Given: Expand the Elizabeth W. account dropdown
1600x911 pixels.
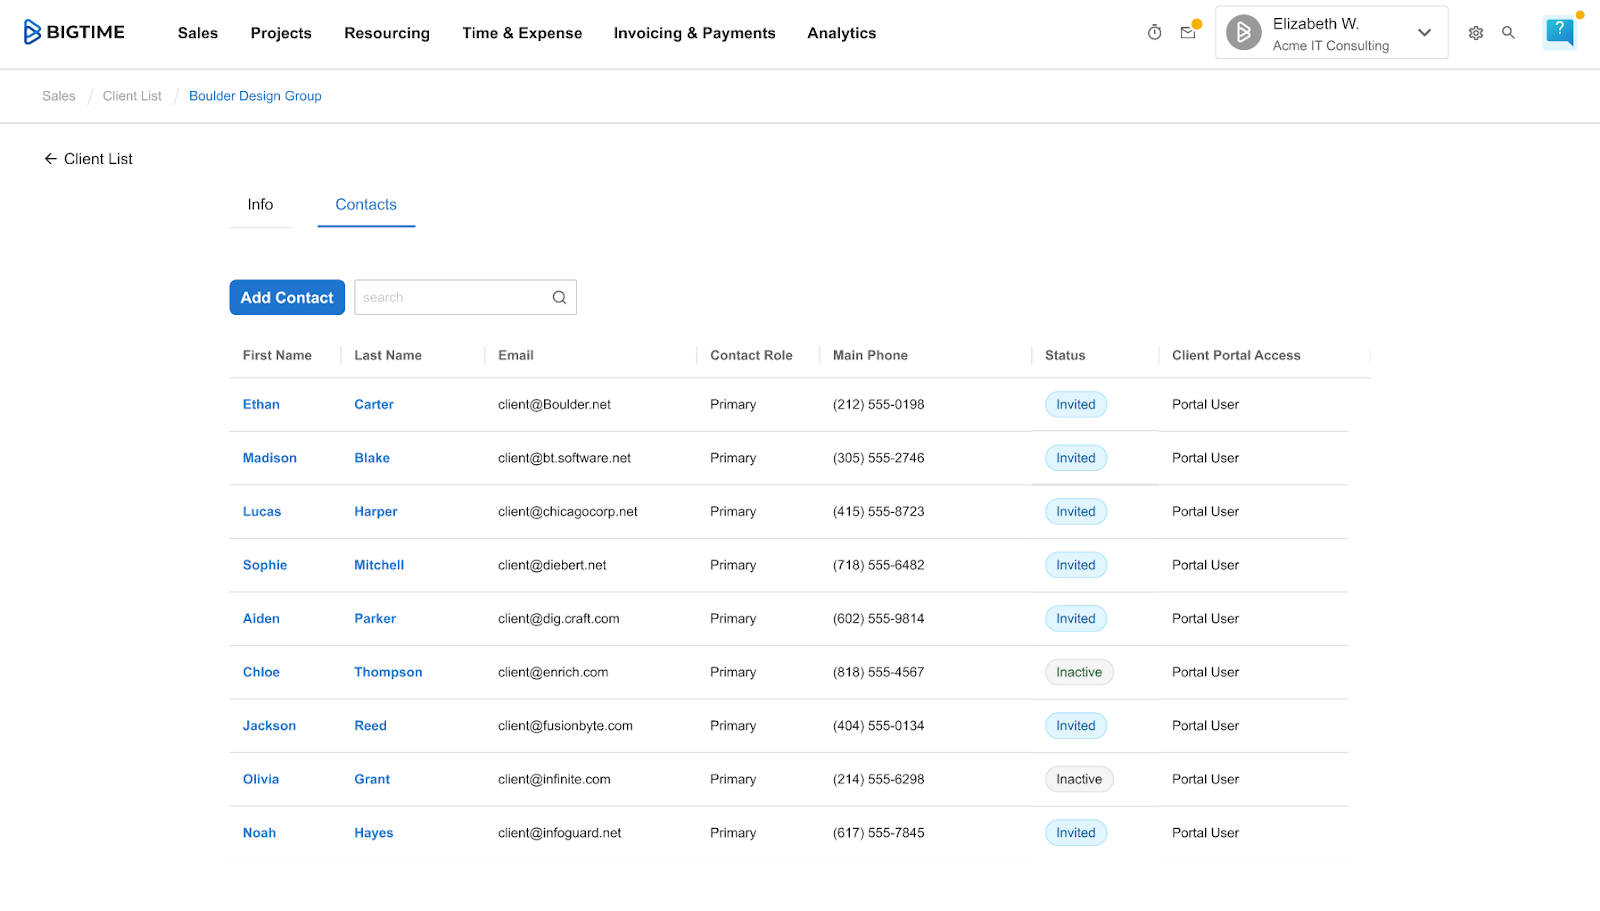Looking at the screenshot, I should click(1424, 33).
